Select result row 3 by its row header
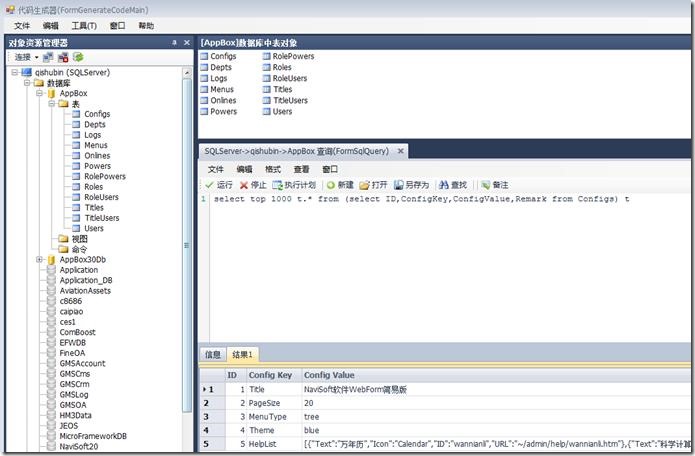Image resolution: width=695 pixels, height=456 pixels. click(x=212, y=417)
